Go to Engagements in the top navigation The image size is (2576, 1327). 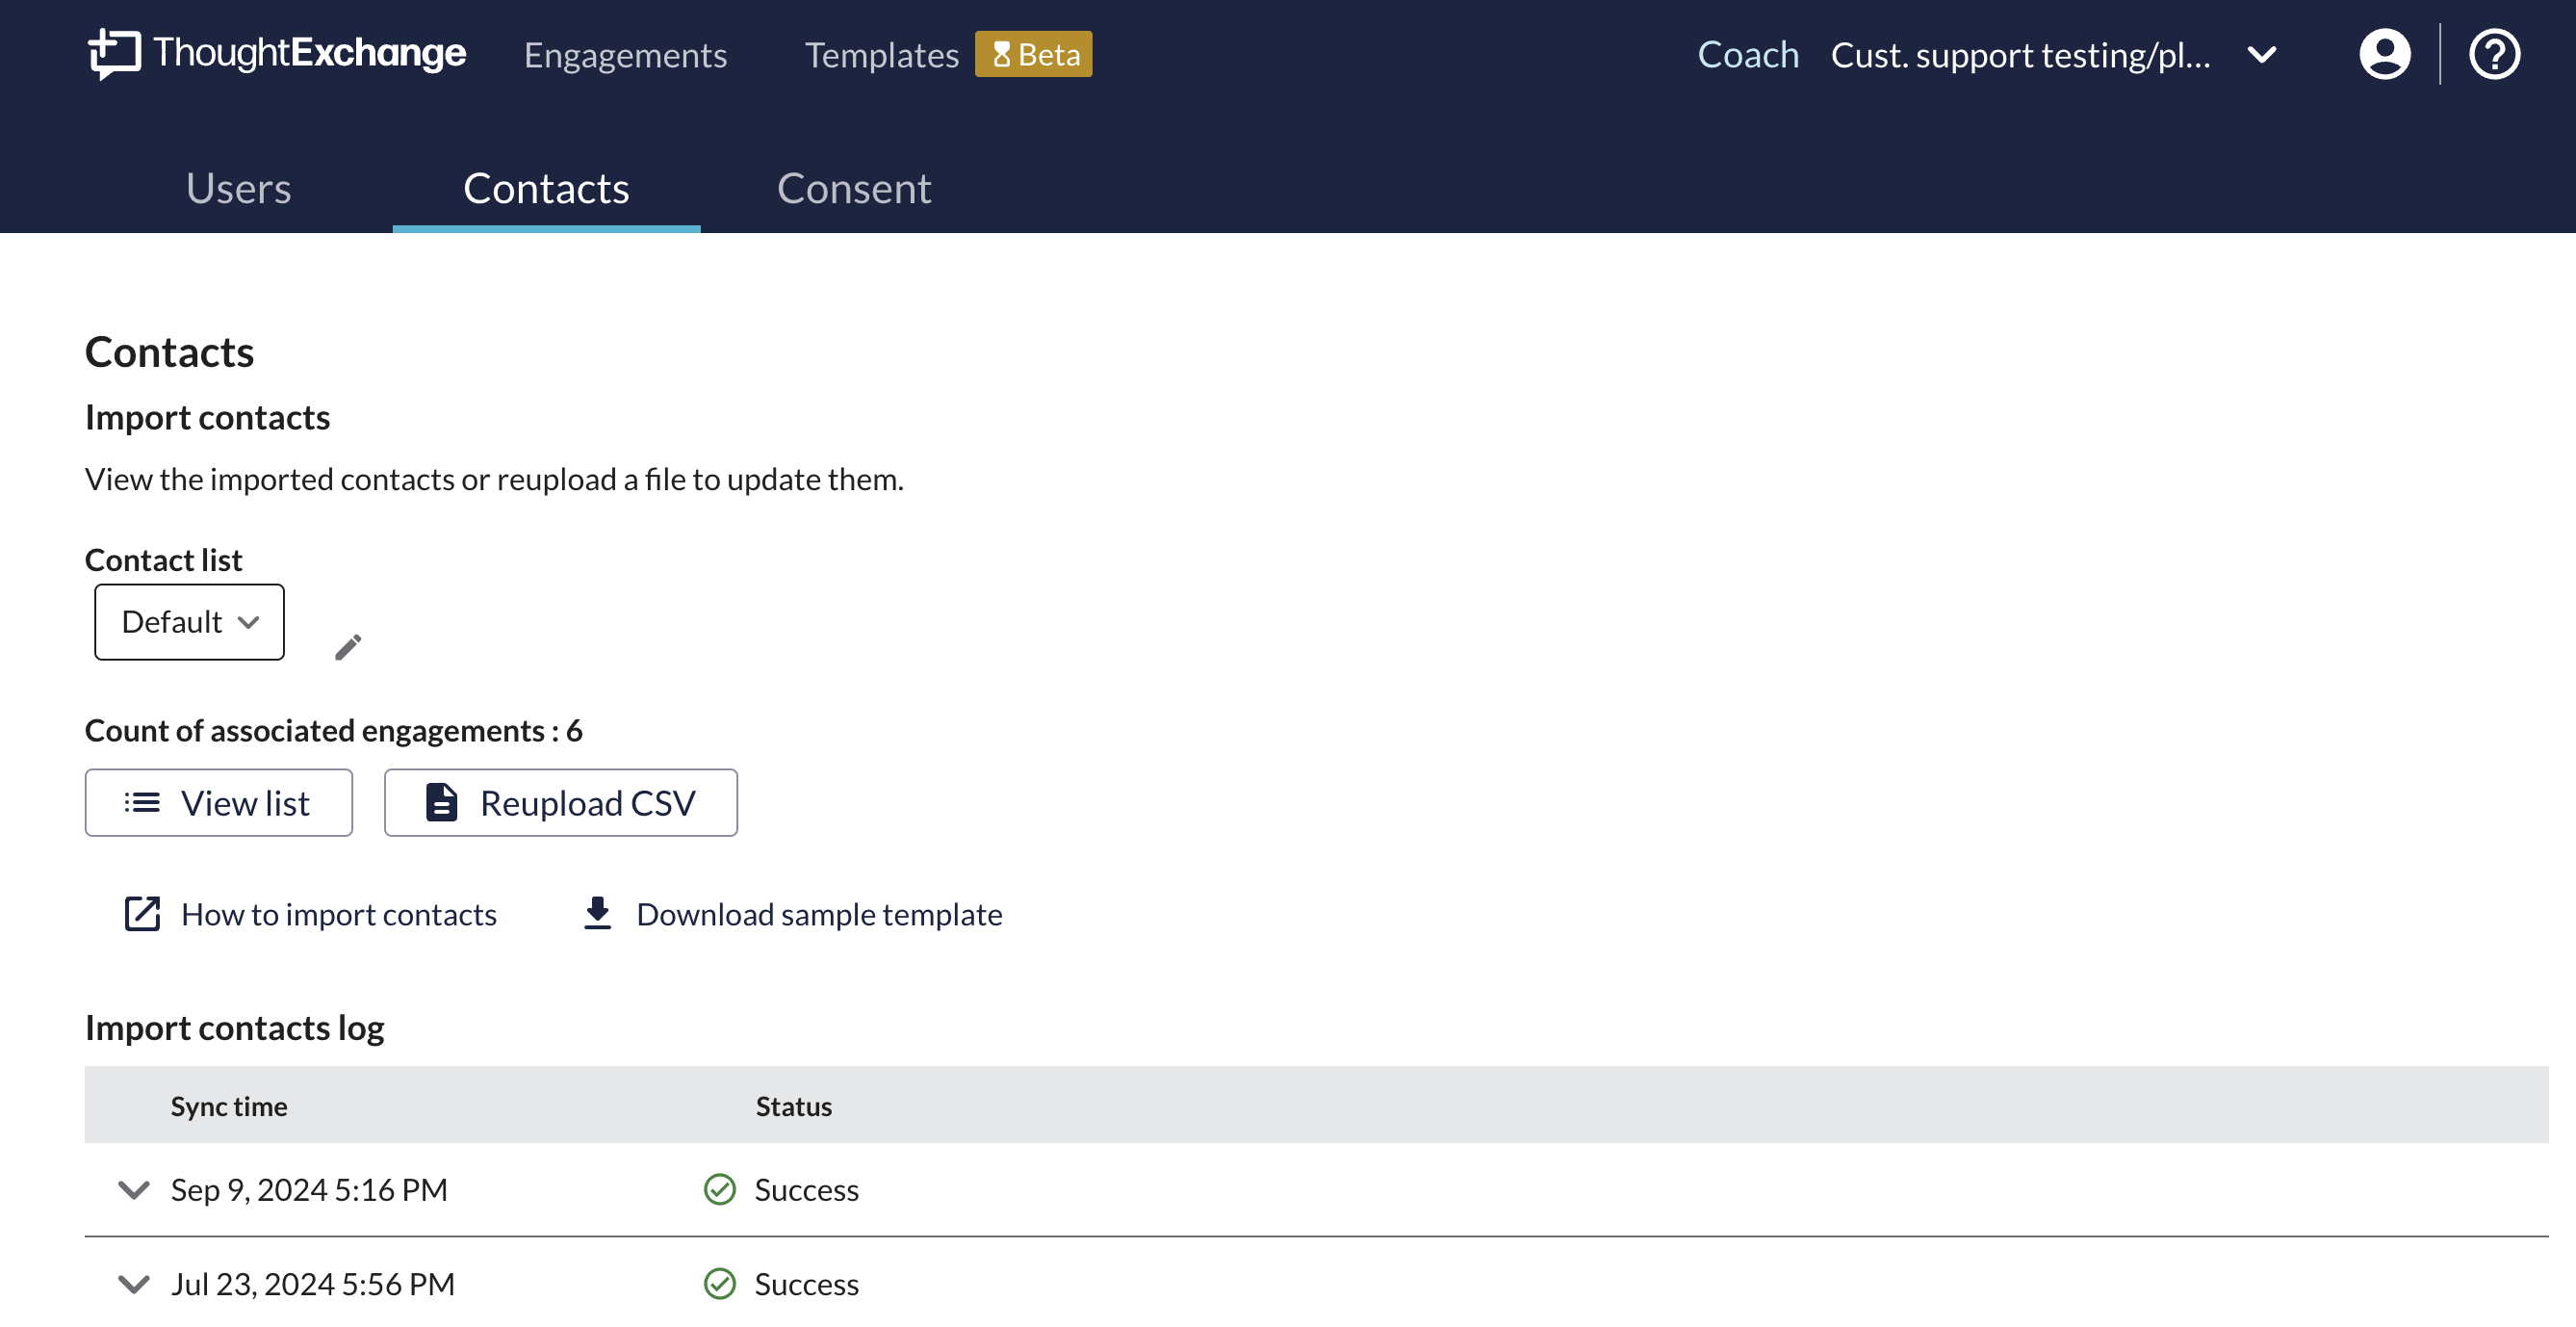625,55
